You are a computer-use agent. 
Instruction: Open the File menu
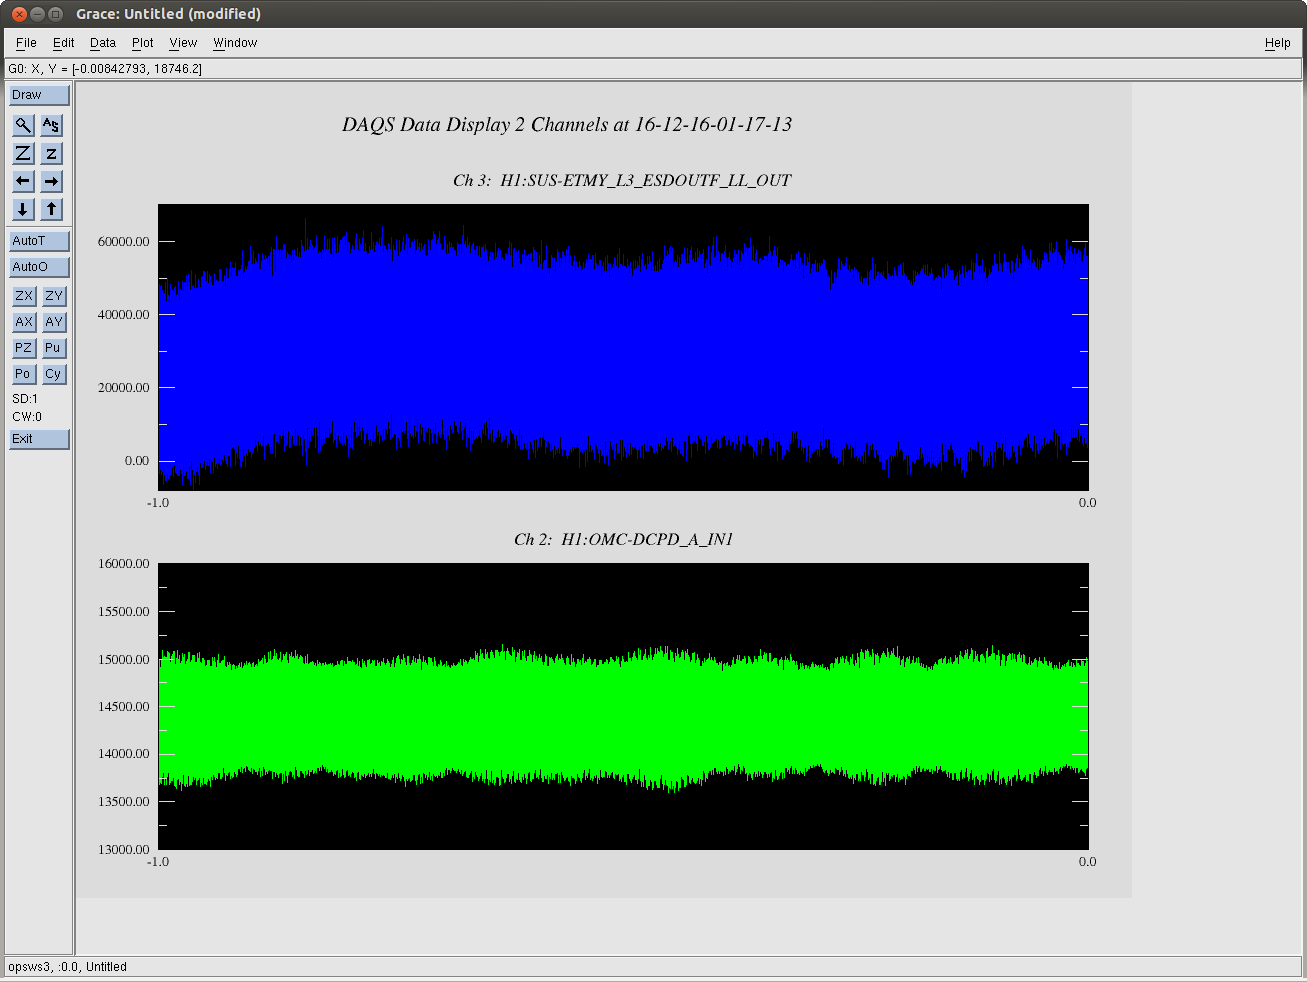coord(26,43)
